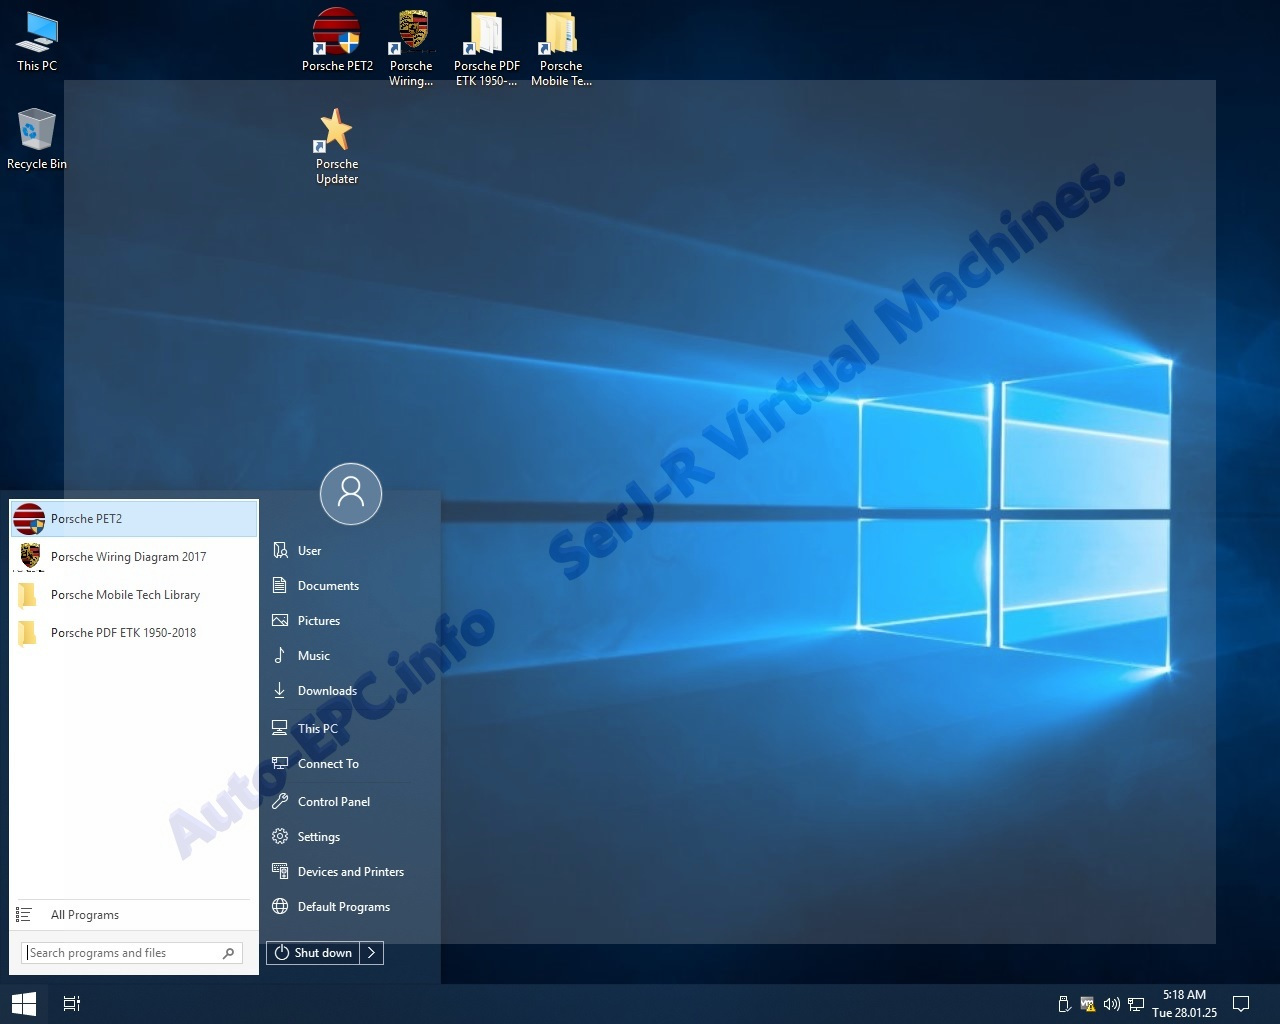Expand the Shut down options arrow

pos(371,953)
